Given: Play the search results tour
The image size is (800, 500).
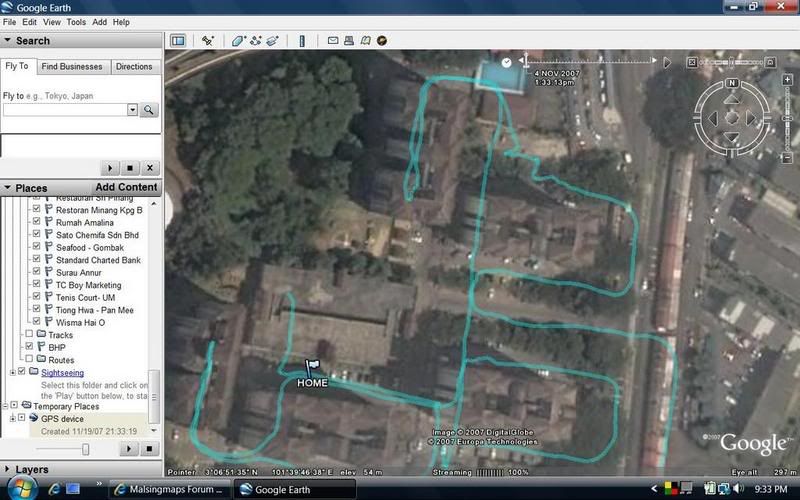Looking at the screenshot, I should click(x=110, y=168).
